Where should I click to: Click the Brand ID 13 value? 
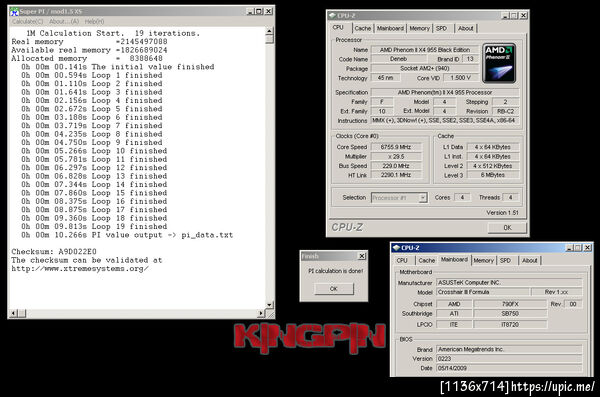[x=470, y=59]
